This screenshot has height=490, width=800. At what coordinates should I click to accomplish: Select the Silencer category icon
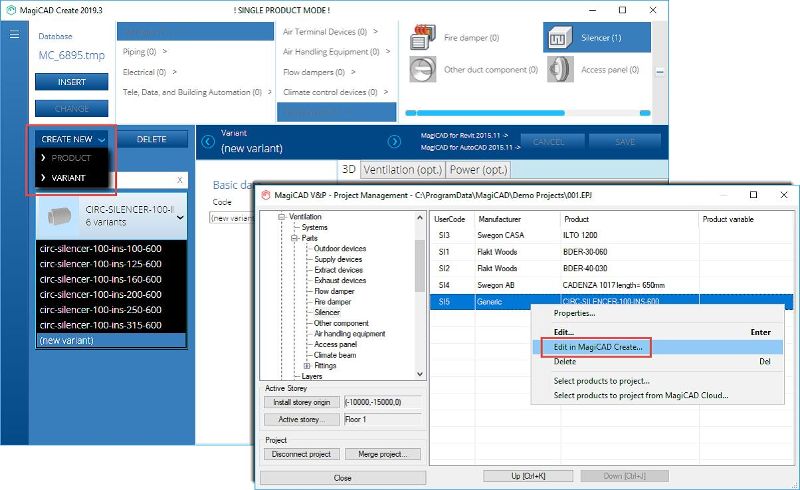[x=559, y=38]
